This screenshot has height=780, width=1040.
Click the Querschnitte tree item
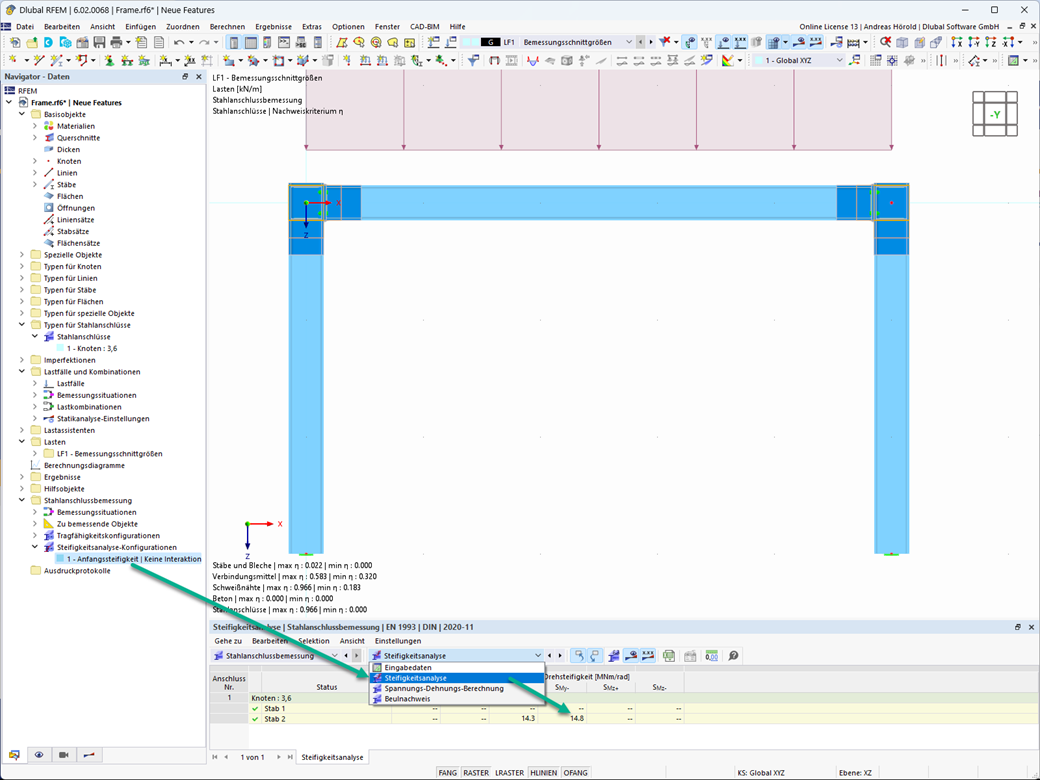tap(78, 138)
